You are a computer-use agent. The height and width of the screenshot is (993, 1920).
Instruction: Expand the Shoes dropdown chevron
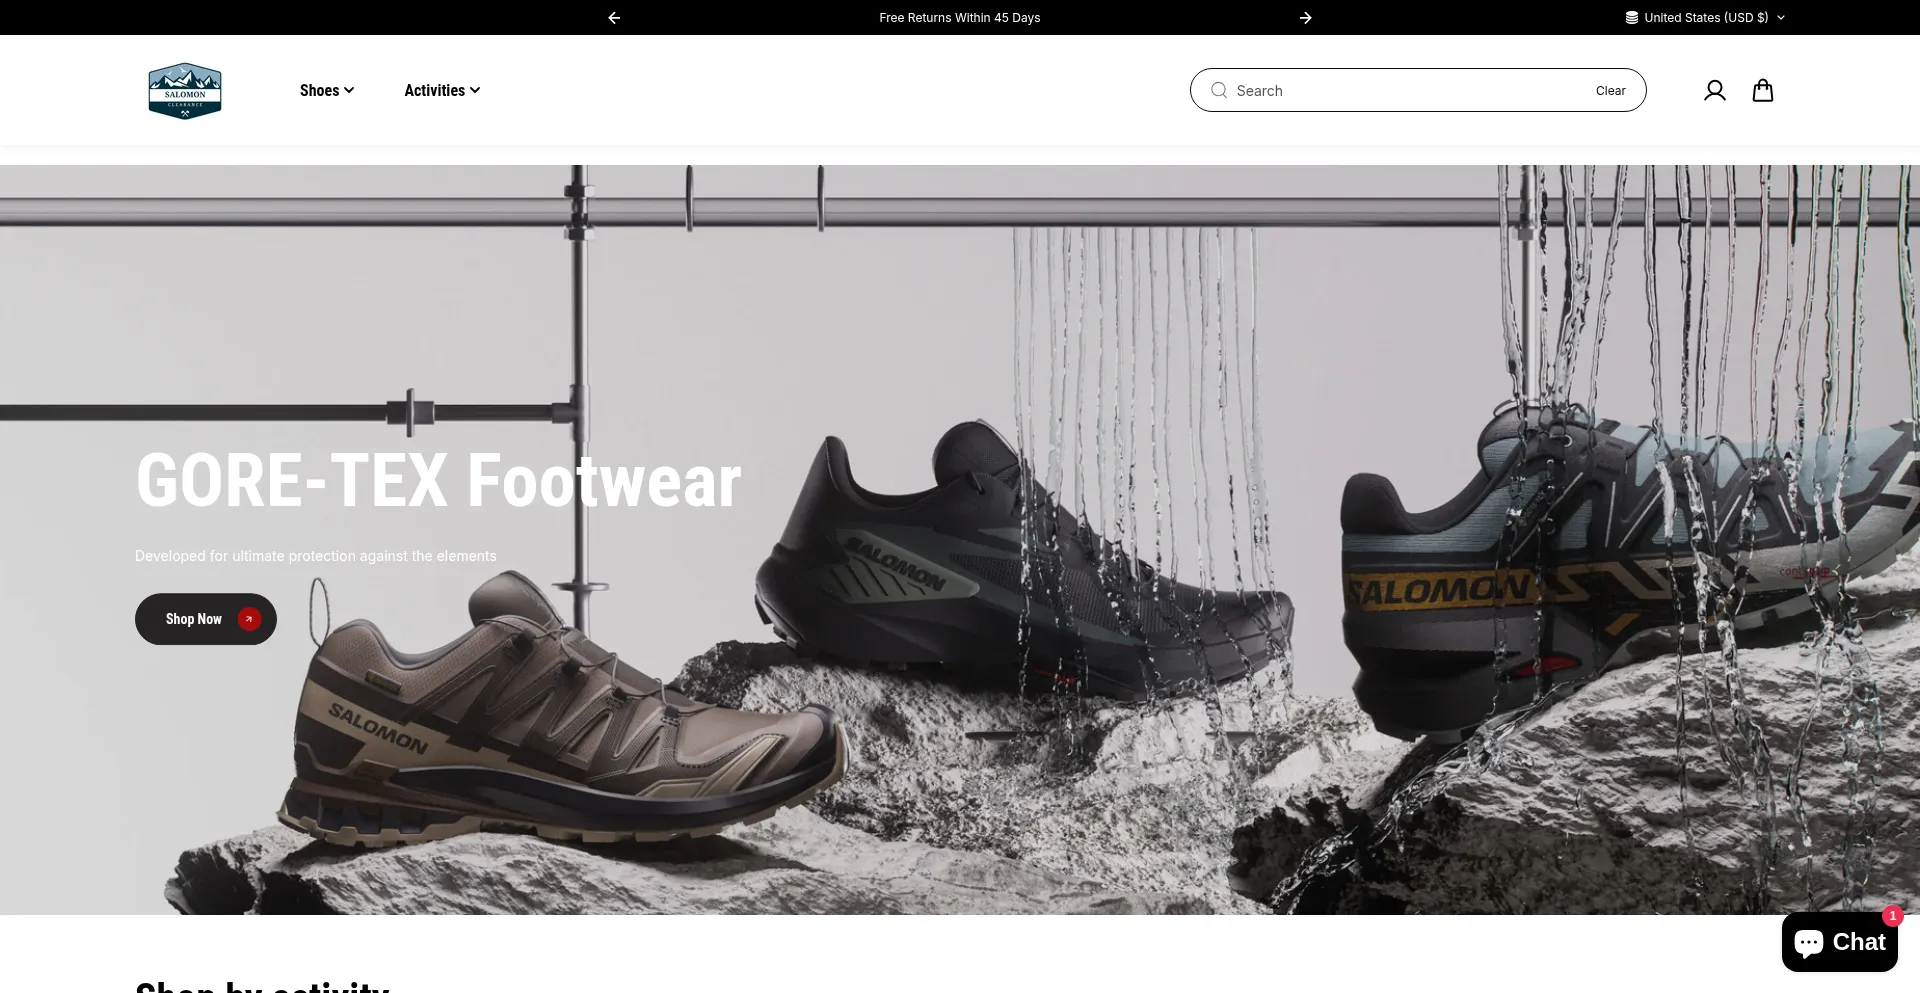349,90
